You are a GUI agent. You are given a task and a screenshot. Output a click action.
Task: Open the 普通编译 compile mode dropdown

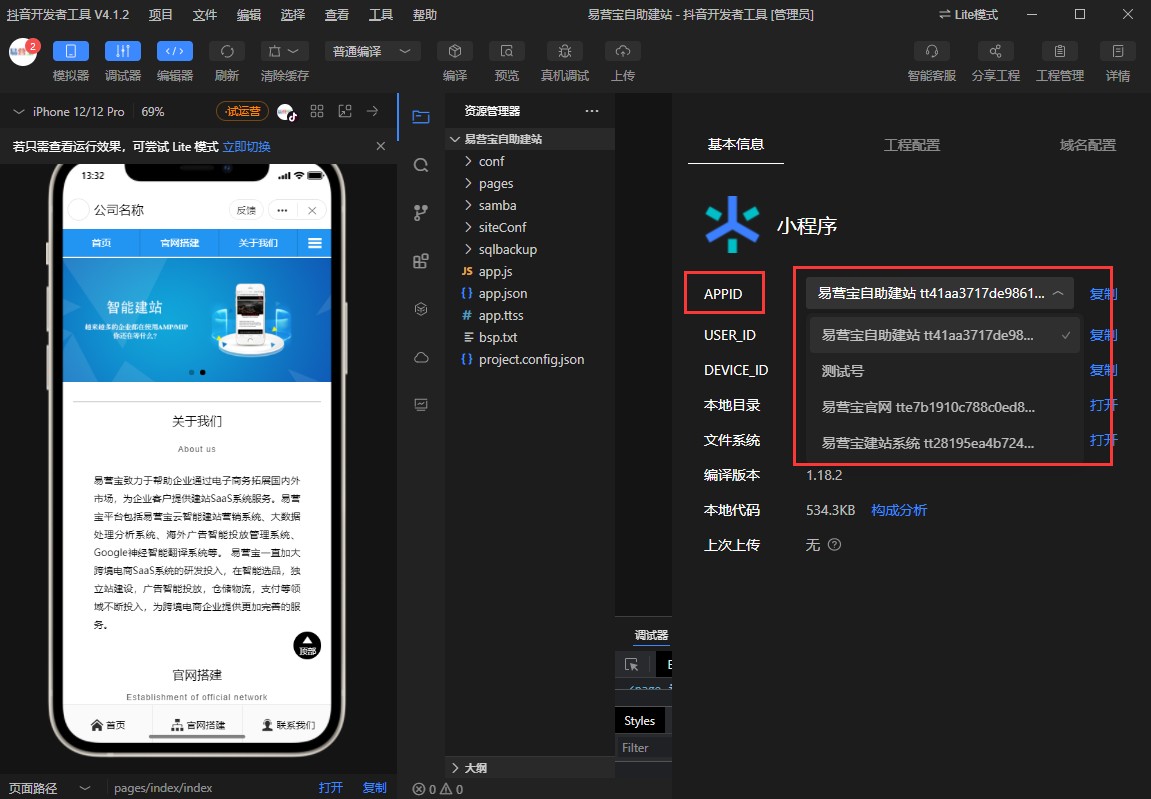tap(372, 51)
